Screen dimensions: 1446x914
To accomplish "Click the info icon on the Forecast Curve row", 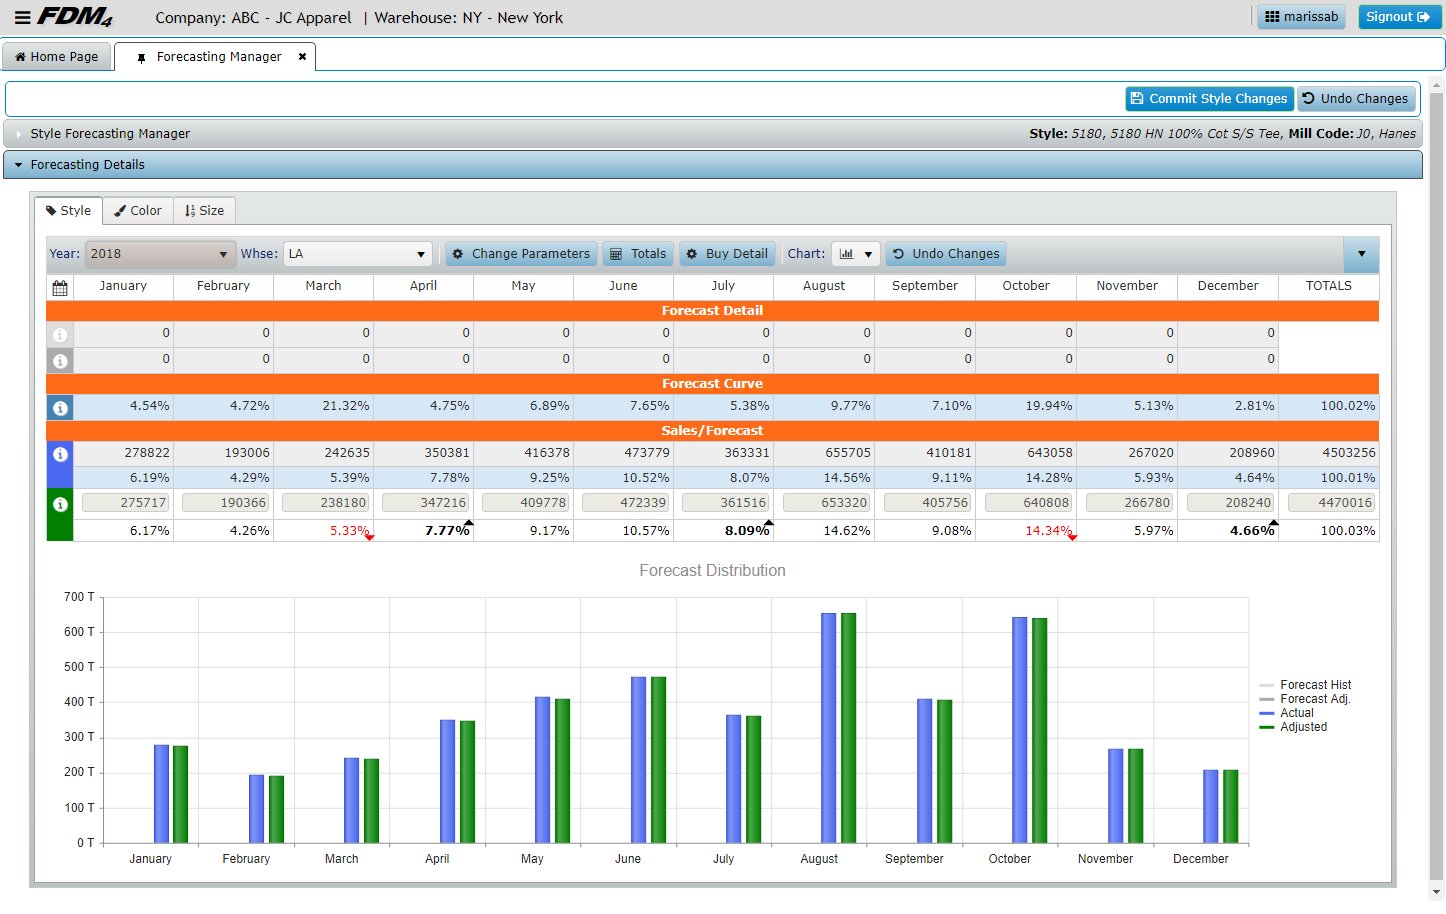I will pyautogui.click(x=60, y=408).
